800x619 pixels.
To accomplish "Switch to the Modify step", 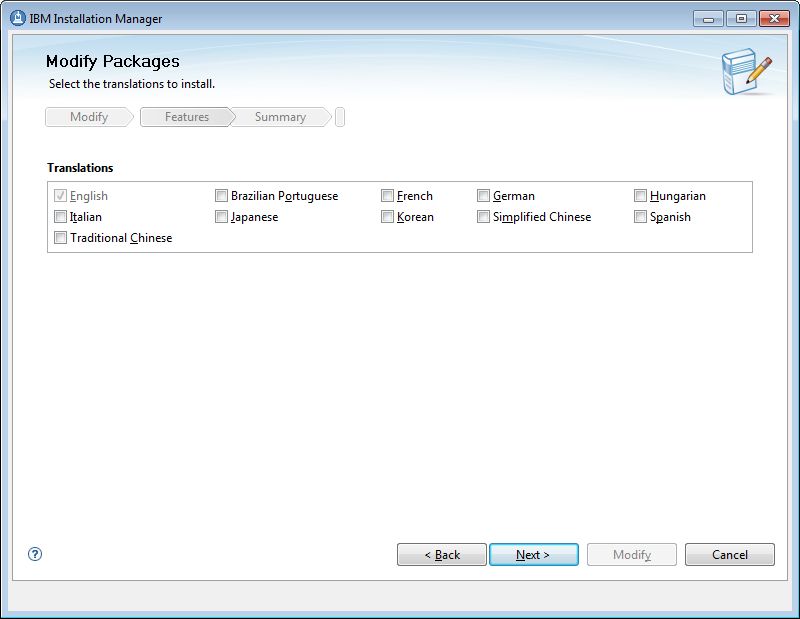I will point(88,116).
